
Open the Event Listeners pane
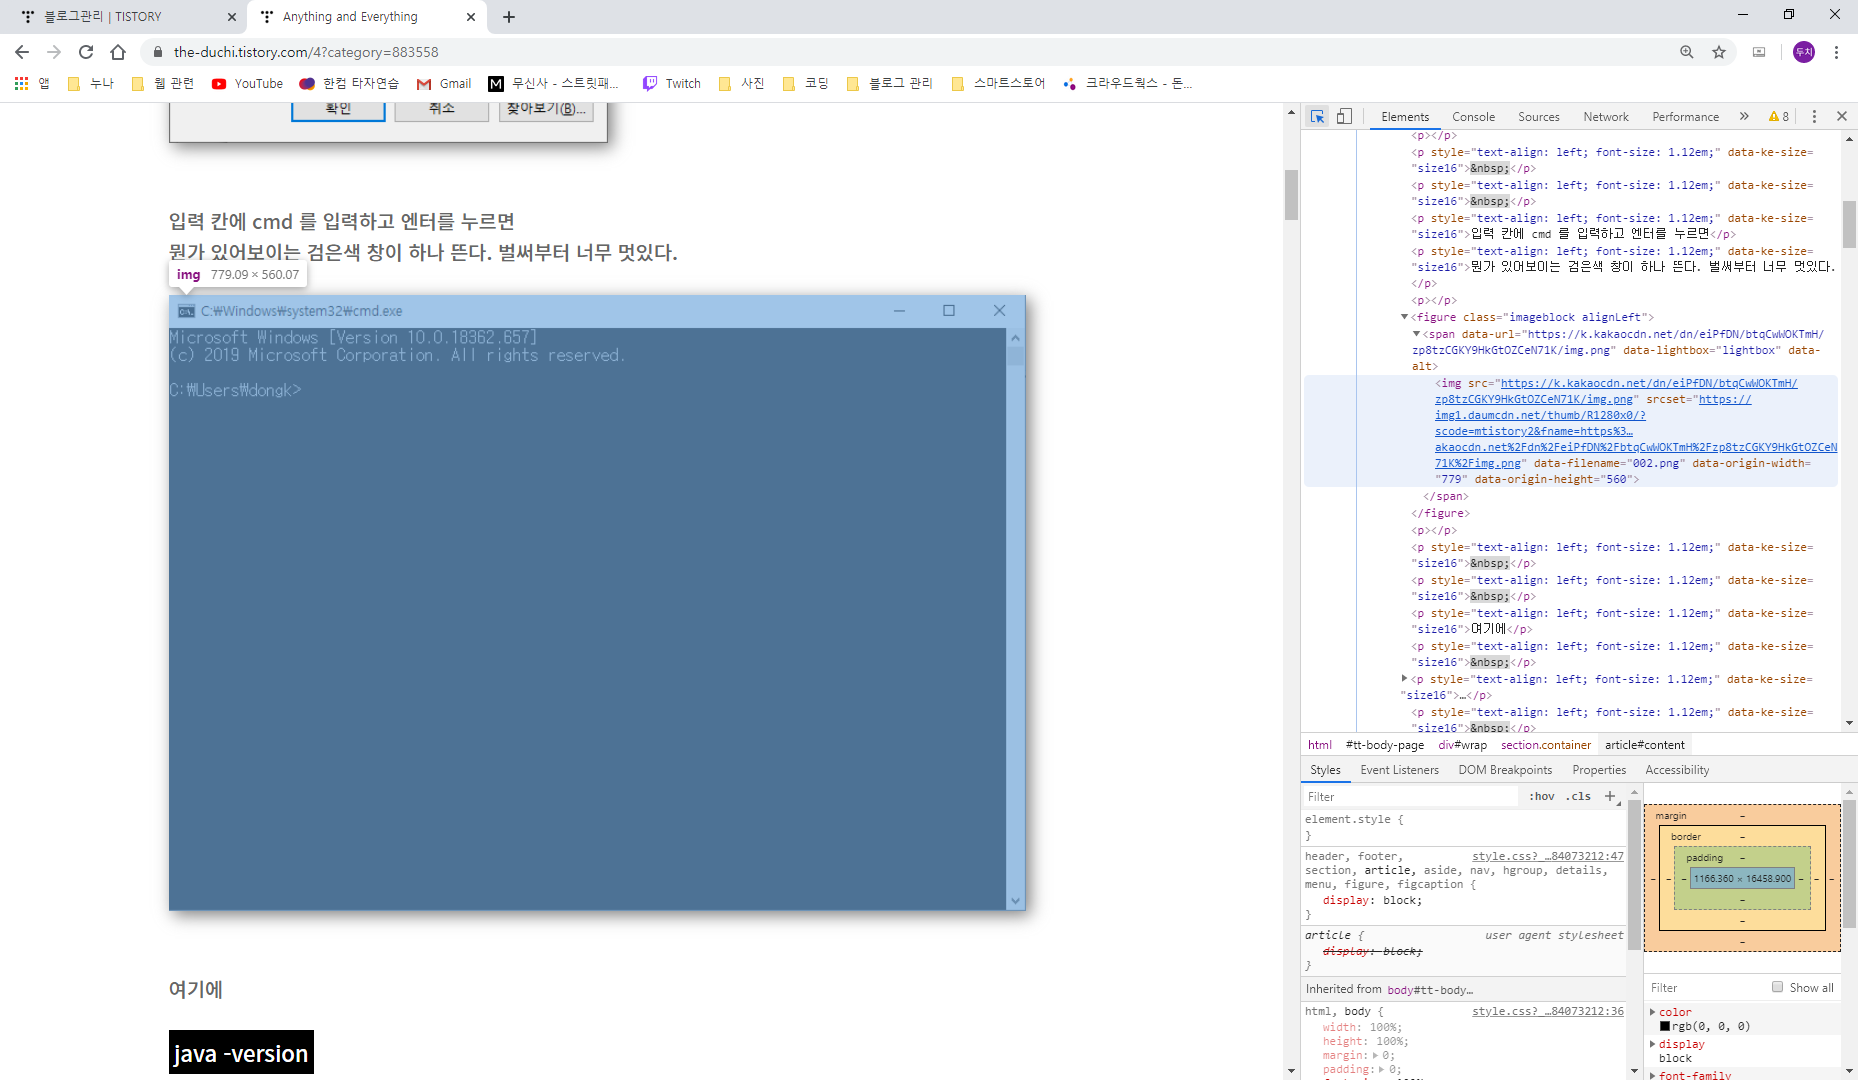click(1399, 770)
